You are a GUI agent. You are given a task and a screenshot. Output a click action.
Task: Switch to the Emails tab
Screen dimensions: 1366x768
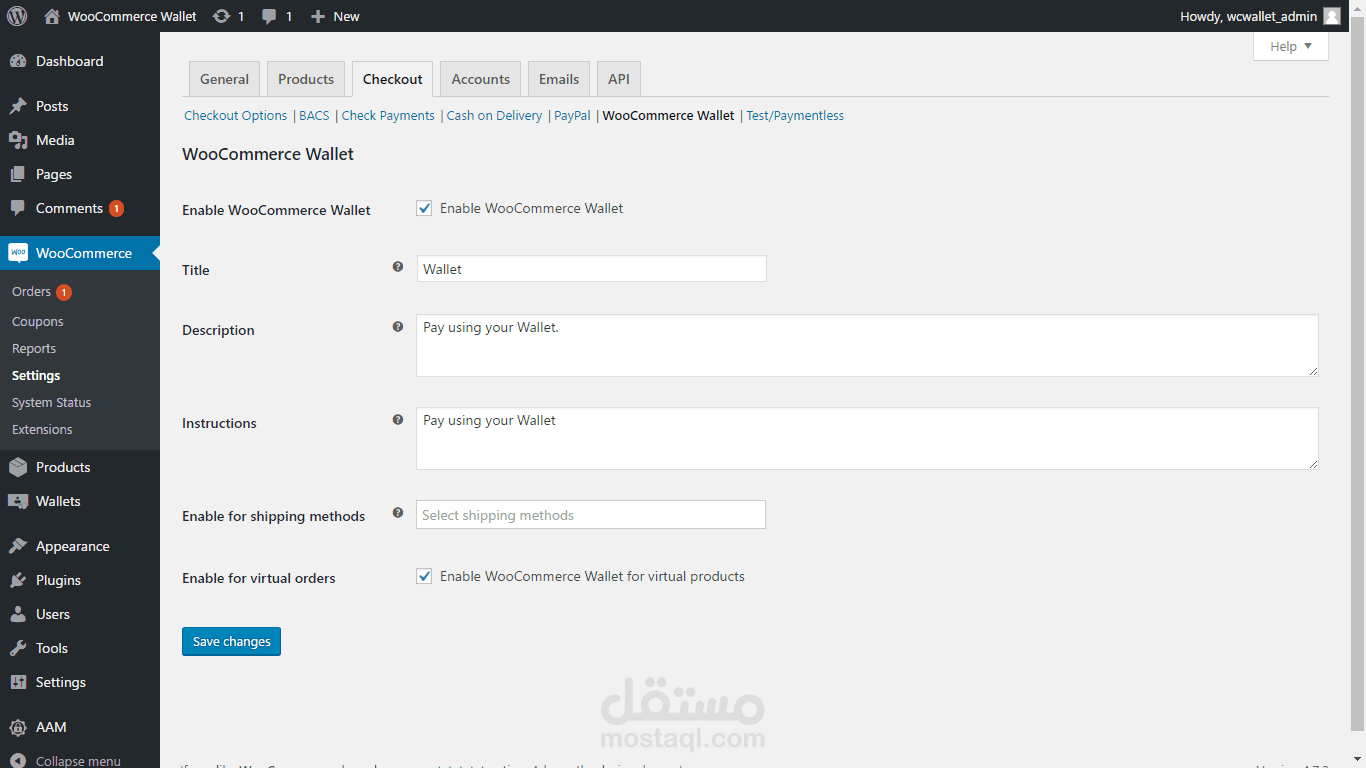coord(559,79)
